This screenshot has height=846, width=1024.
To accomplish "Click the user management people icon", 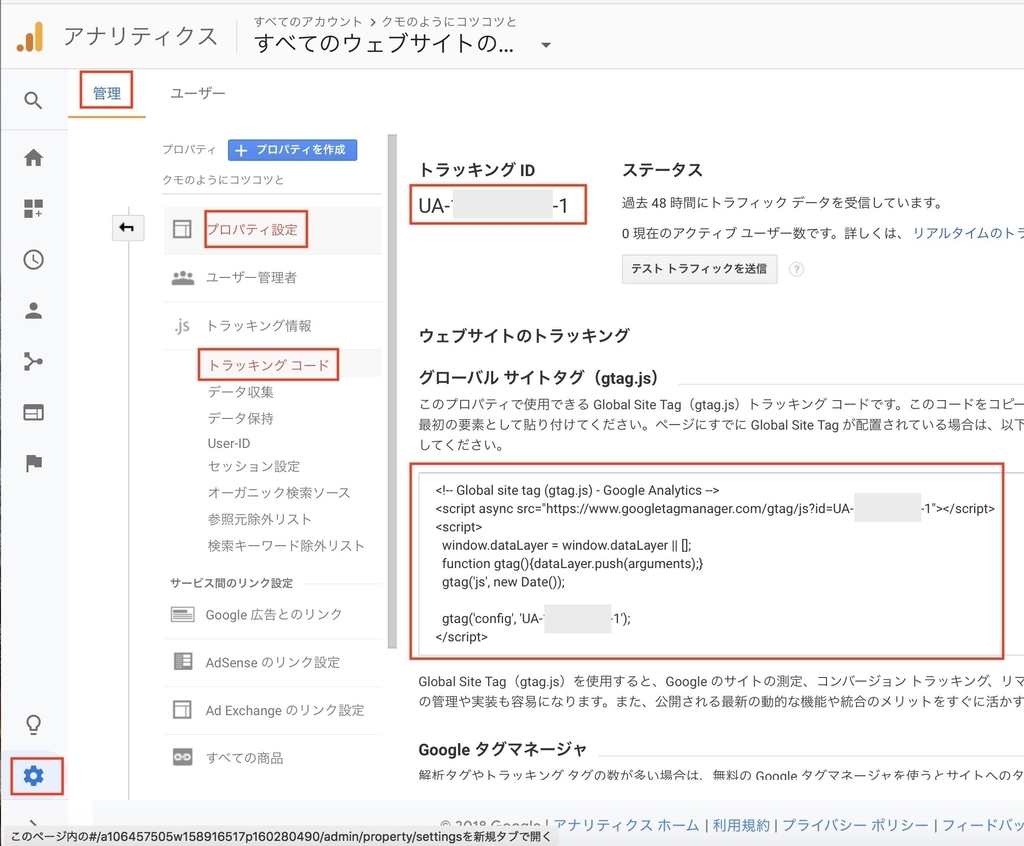I will pos(183,278).
